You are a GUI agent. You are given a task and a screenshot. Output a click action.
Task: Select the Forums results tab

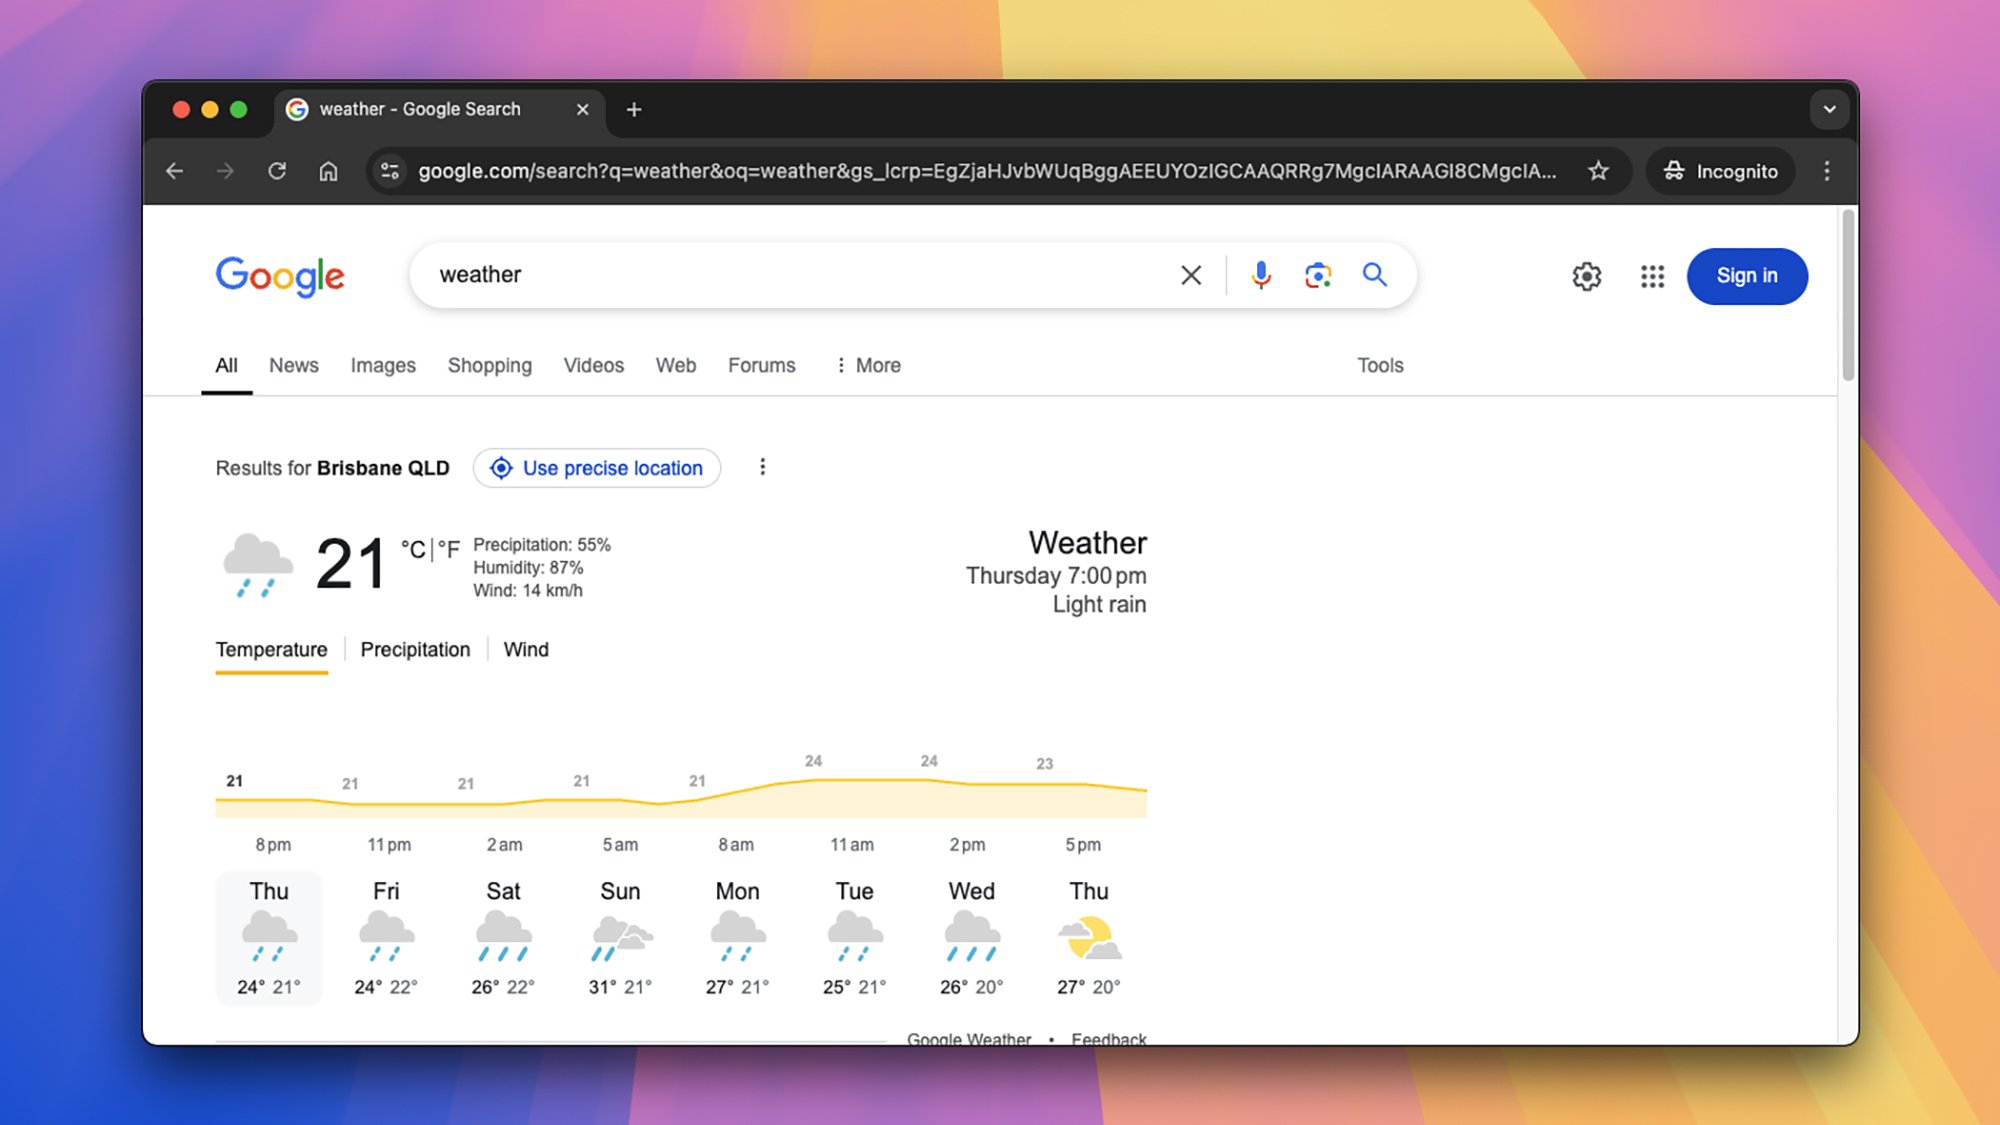pos(762,365)
